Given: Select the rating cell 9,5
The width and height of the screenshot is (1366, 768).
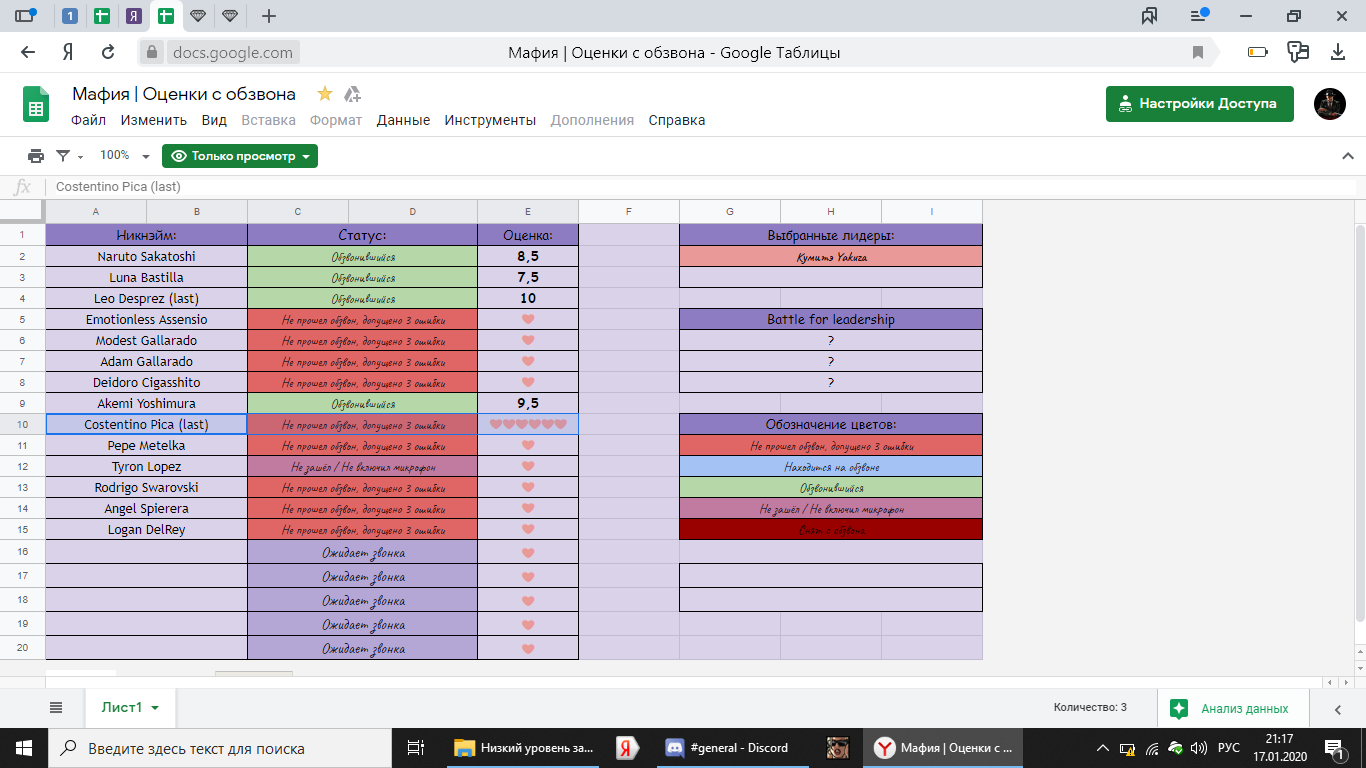Looking at the screenshot, I should [528, 404].
